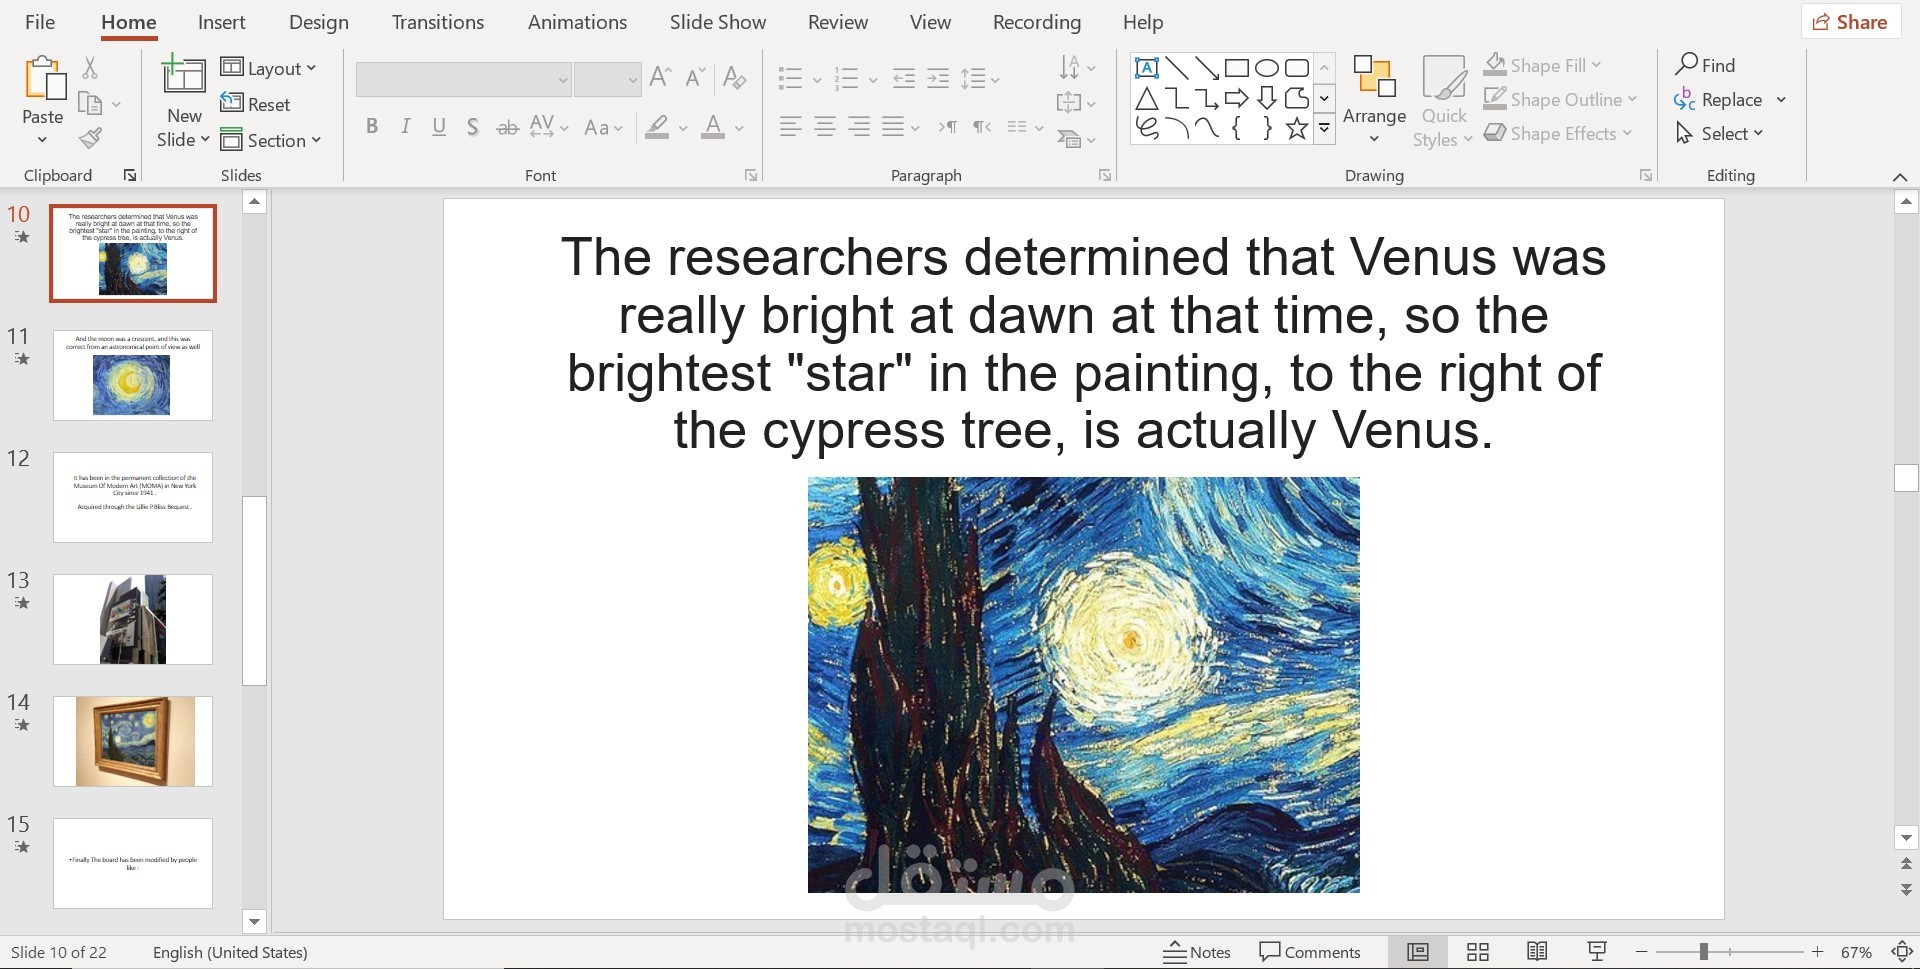Click the zoom slider handle
Image resolution: width=1920 pixels, height=969 pixels.
tap(1703, 952)
